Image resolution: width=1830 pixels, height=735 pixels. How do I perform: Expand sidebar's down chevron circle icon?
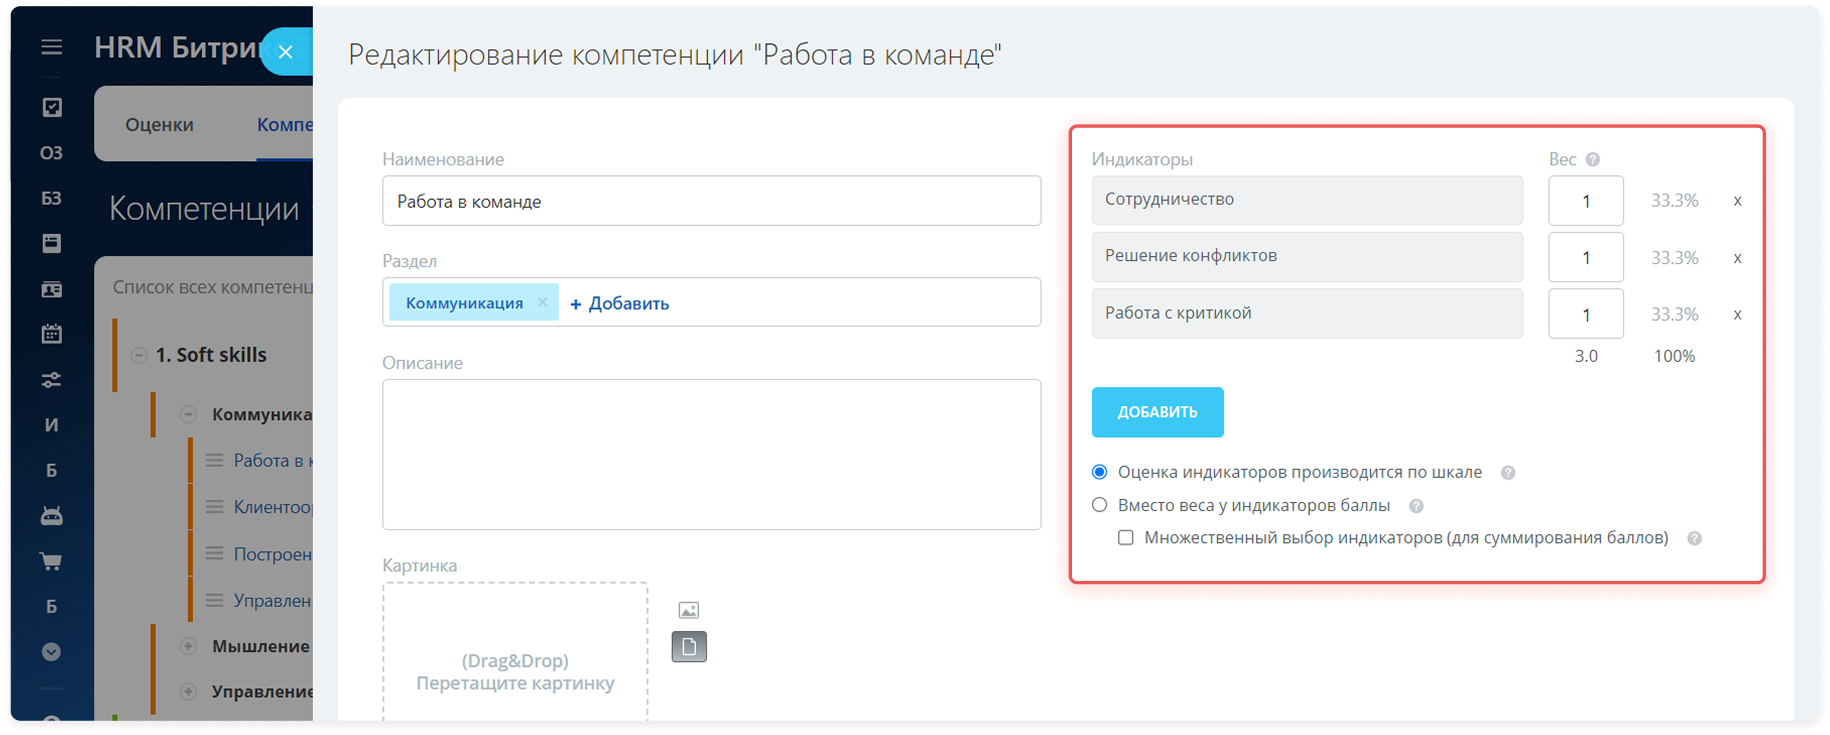click(52, 652)
